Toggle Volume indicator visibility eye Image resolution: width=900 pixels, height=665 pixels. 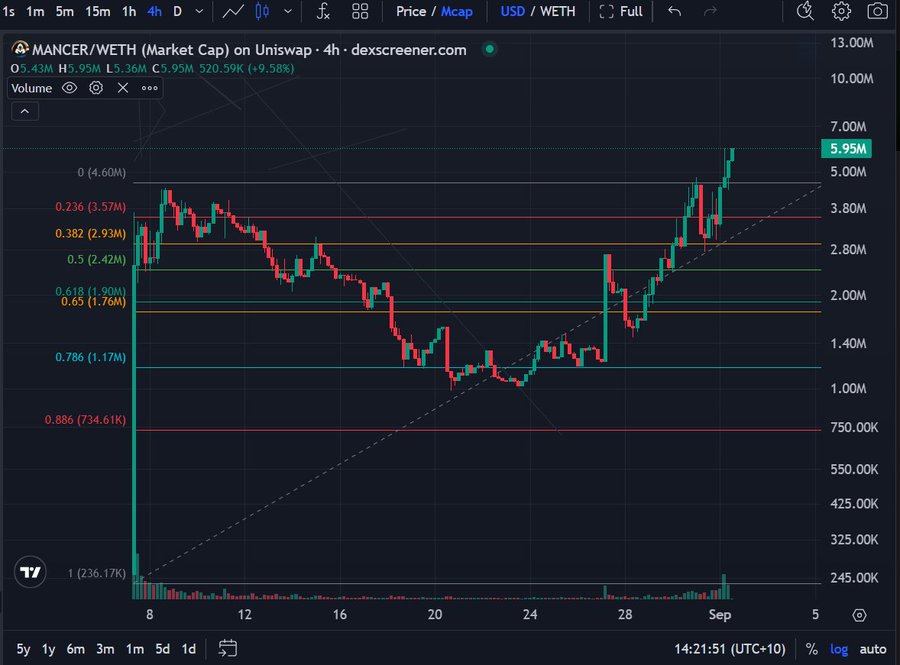pos(69,88)
